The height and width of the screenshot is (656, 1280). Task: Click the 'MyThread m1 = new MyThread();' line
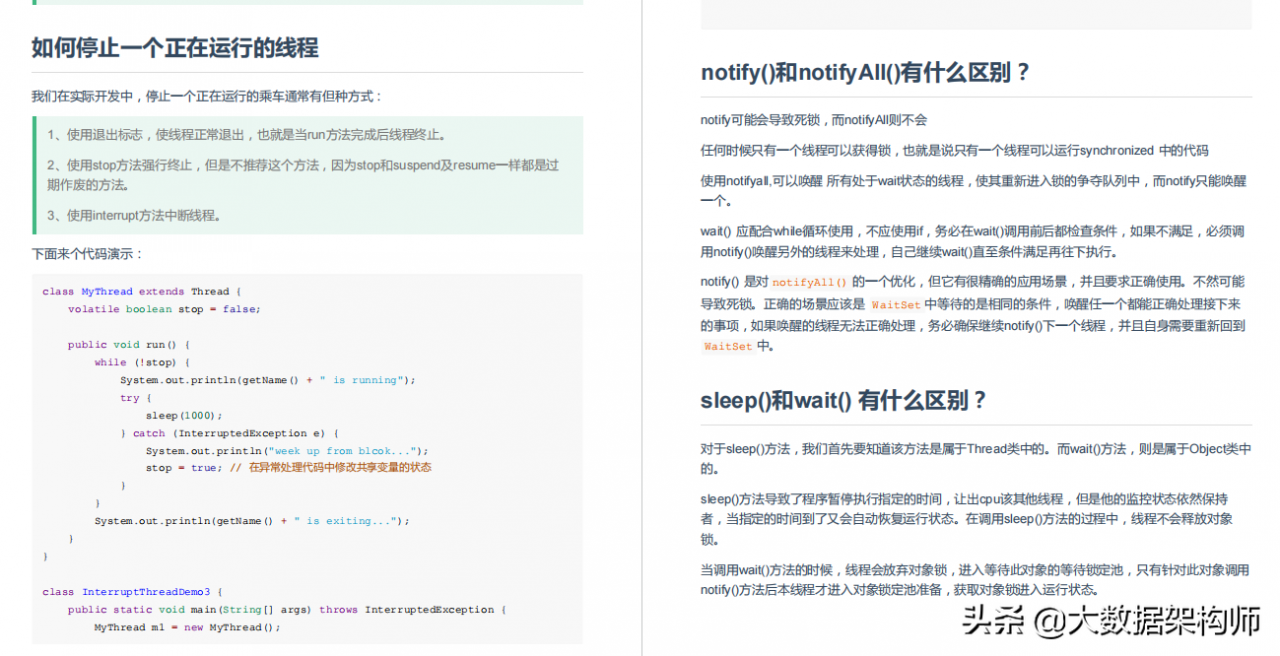pos(187,628)
